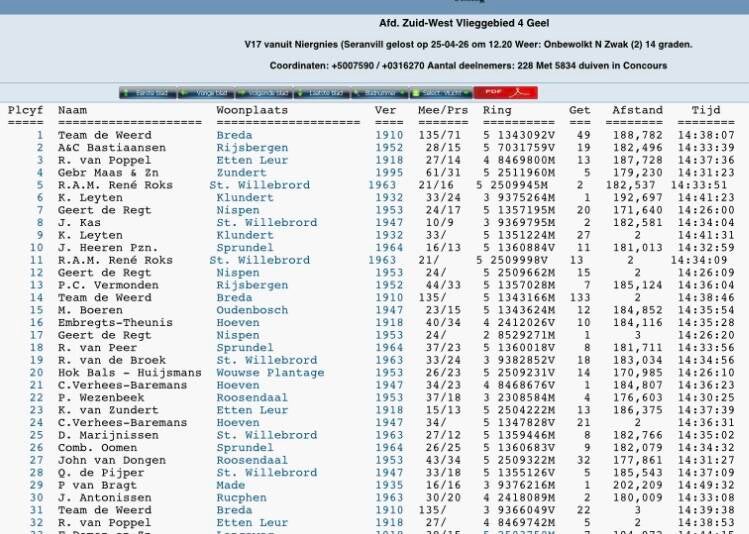
Task: Open Etten Leur link for R. van Poppel rank 3
Action: (252, 160)
